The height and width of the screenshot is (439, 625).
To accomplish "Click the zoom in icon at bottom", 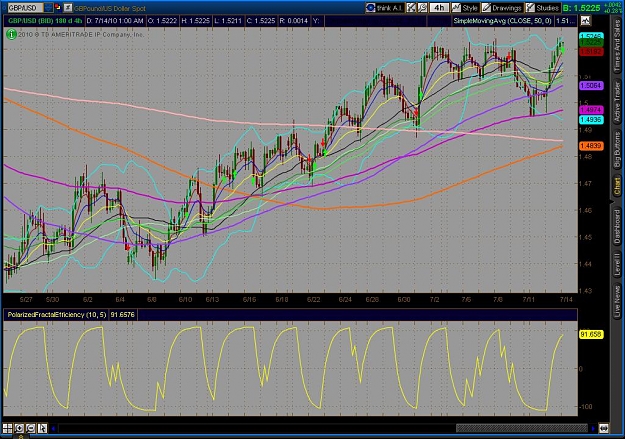I will (19, 429).
